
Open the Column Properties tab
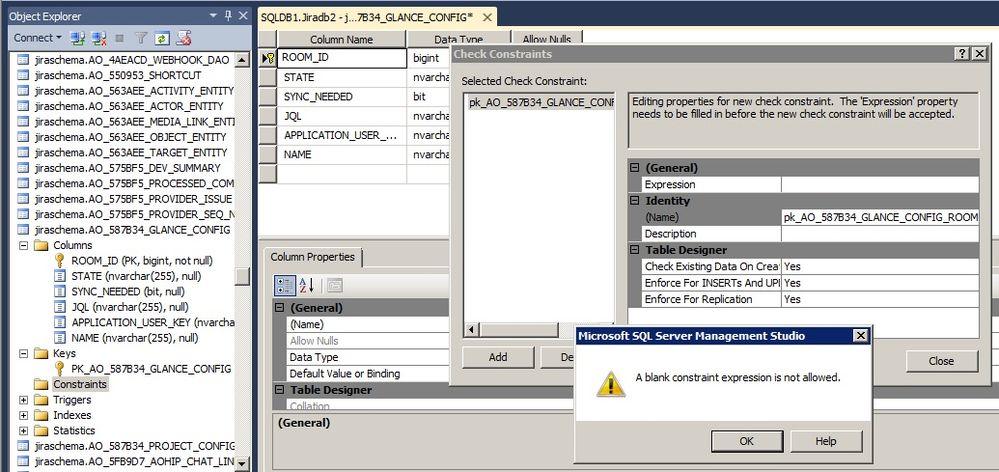click(313, 257)
